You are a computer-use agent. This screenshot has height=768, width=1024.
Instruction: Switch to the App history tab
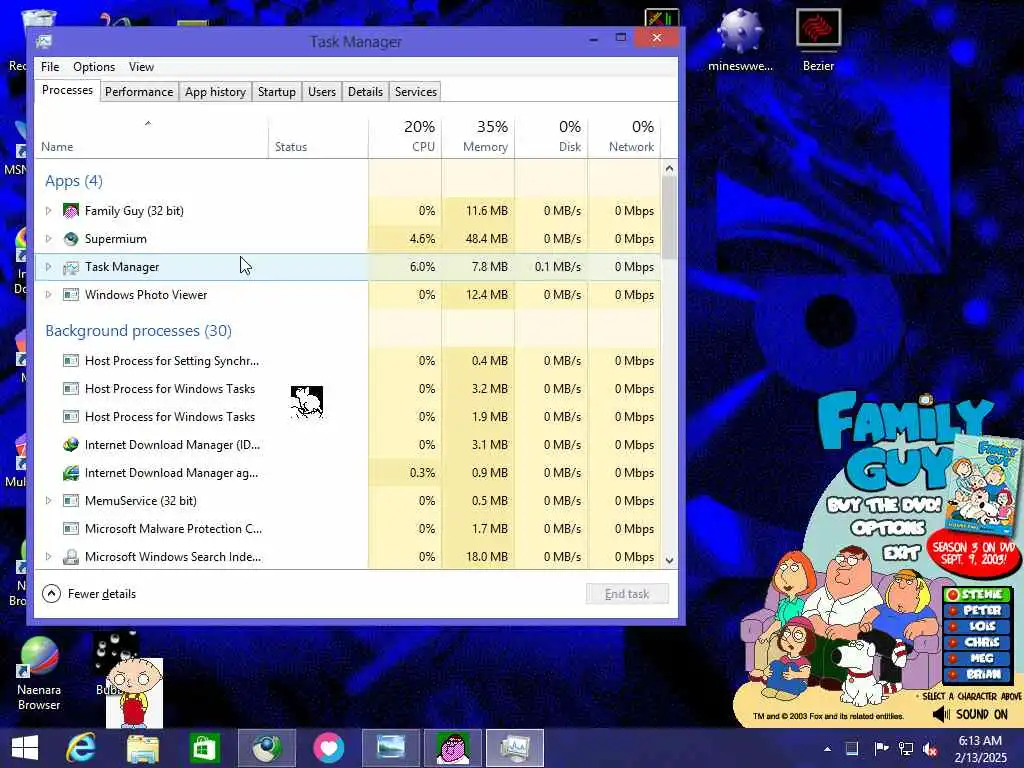click(x=215, y=91)
